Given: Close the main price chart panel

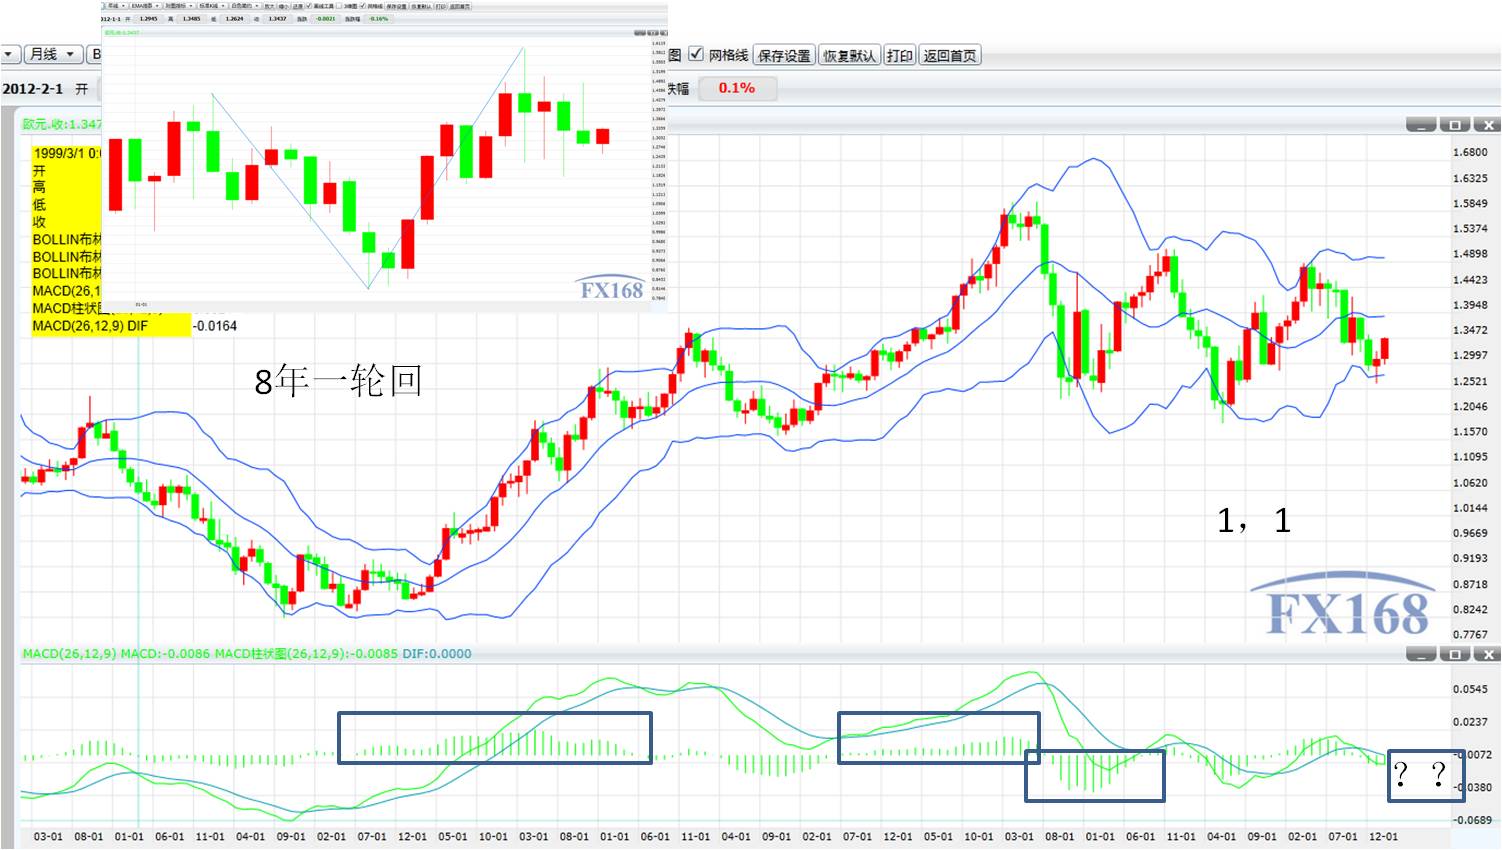Looking at the screenshot, I should coord(1486,125).
